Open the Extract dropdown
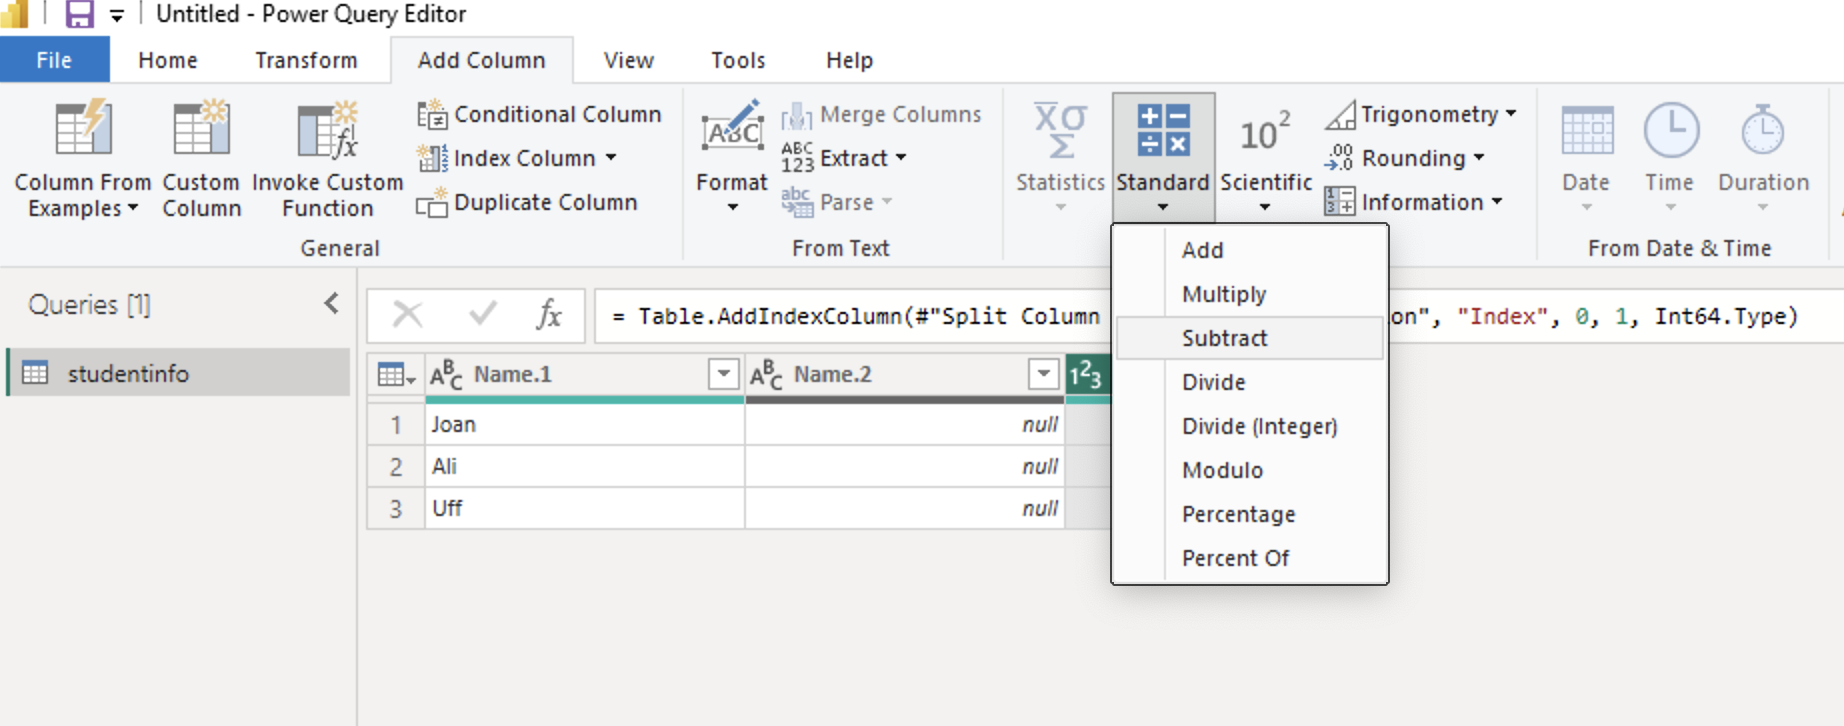The image size is (1844, 726). [844, 158]
